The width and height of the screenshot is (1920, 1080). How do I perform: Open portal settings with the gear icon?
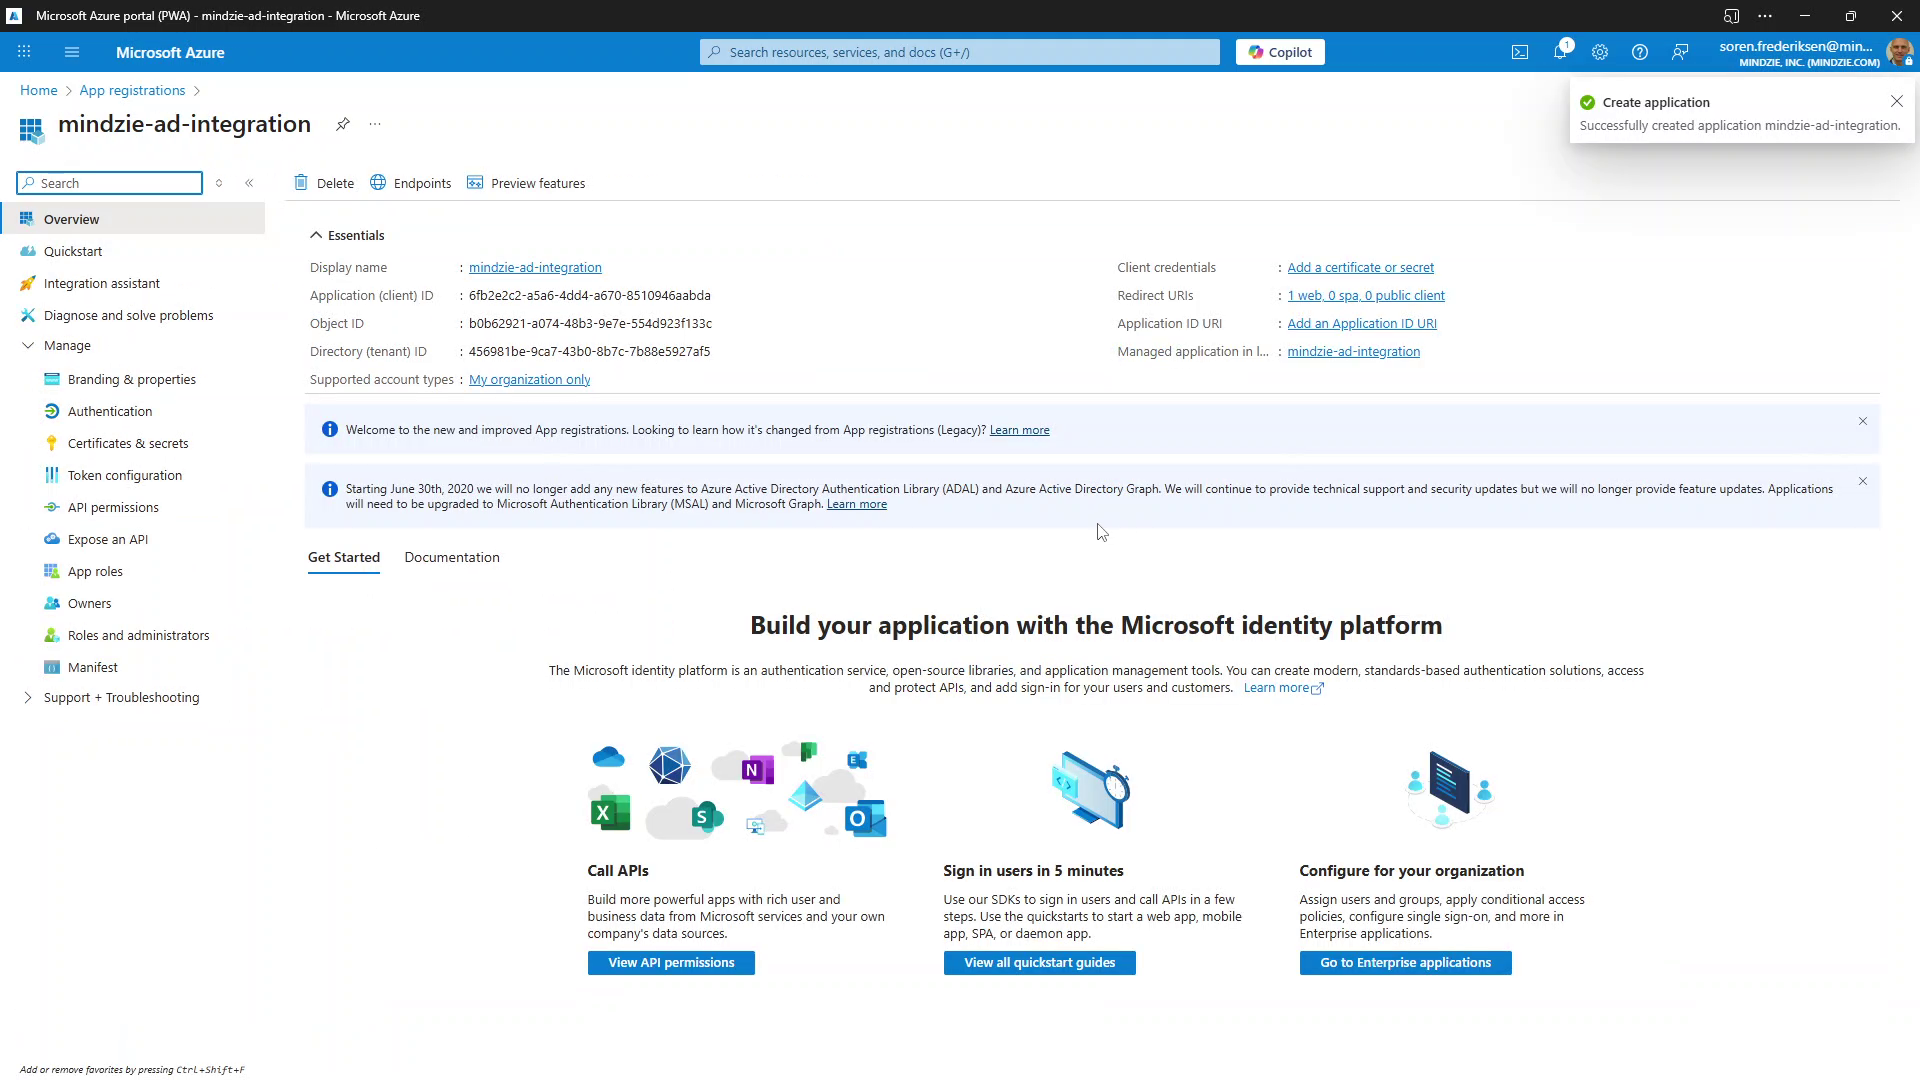click(1600, 52)
